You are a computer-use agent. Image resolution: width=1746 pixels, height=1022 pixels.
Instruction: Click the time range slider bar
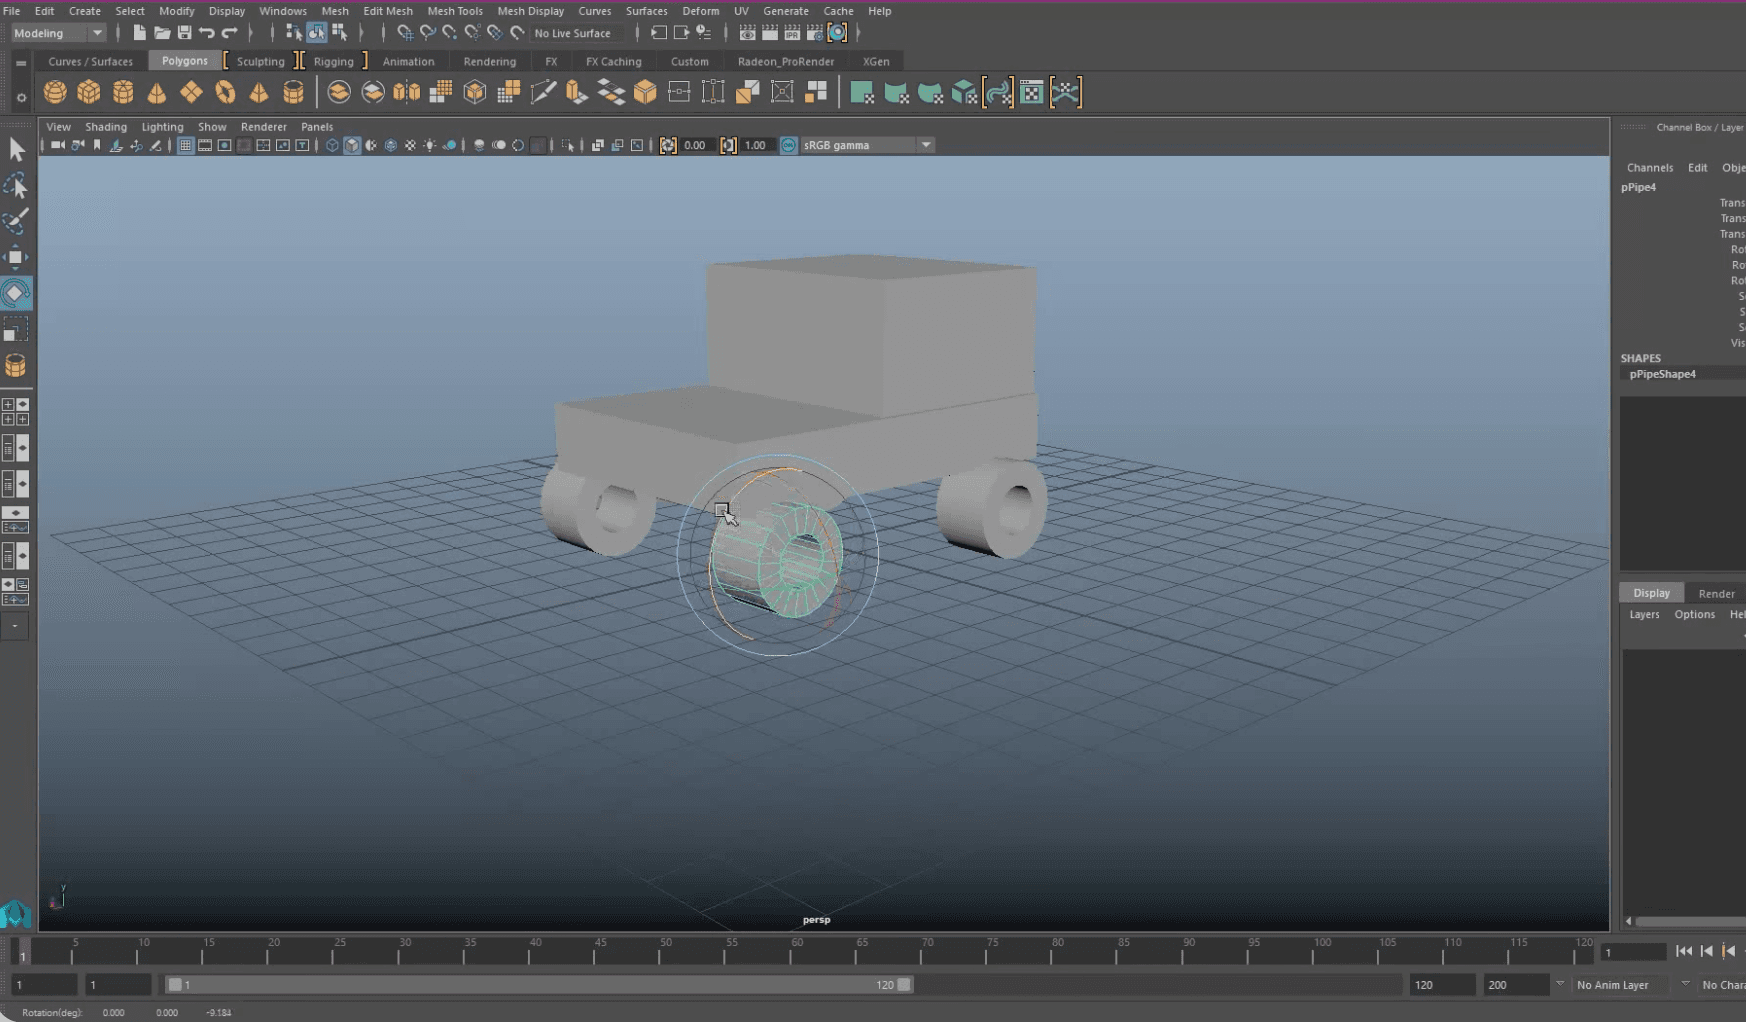[x=540, y=985]
